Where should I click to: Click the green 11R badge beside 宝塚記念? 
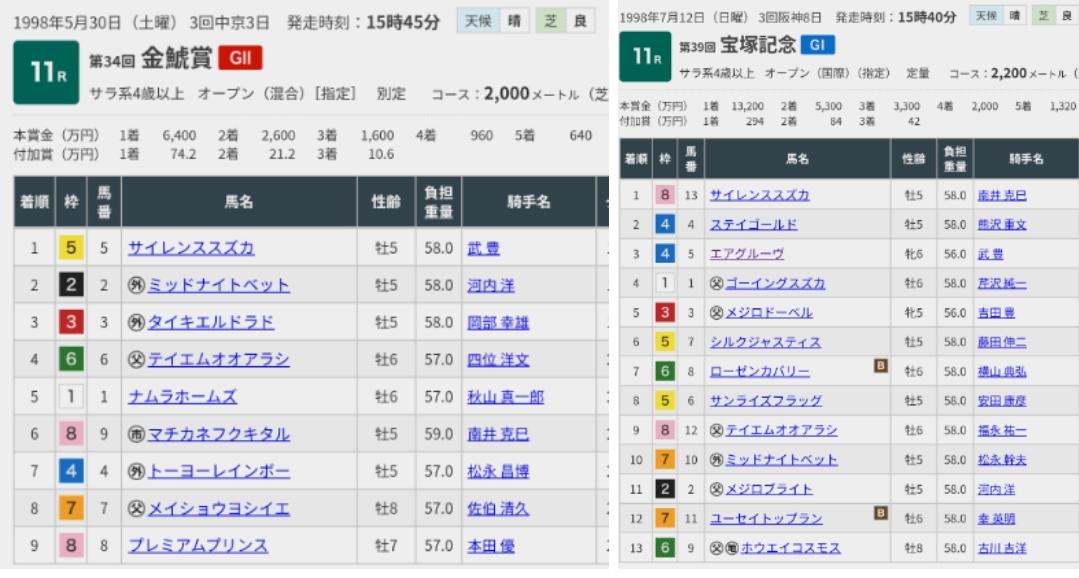[645, 57]
